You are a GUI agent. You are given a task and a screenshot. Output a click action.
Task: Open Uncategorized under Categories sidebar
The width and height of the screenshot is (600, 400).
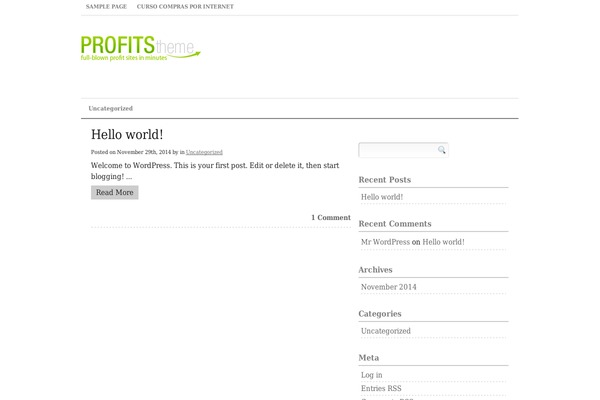coord(386,331)
